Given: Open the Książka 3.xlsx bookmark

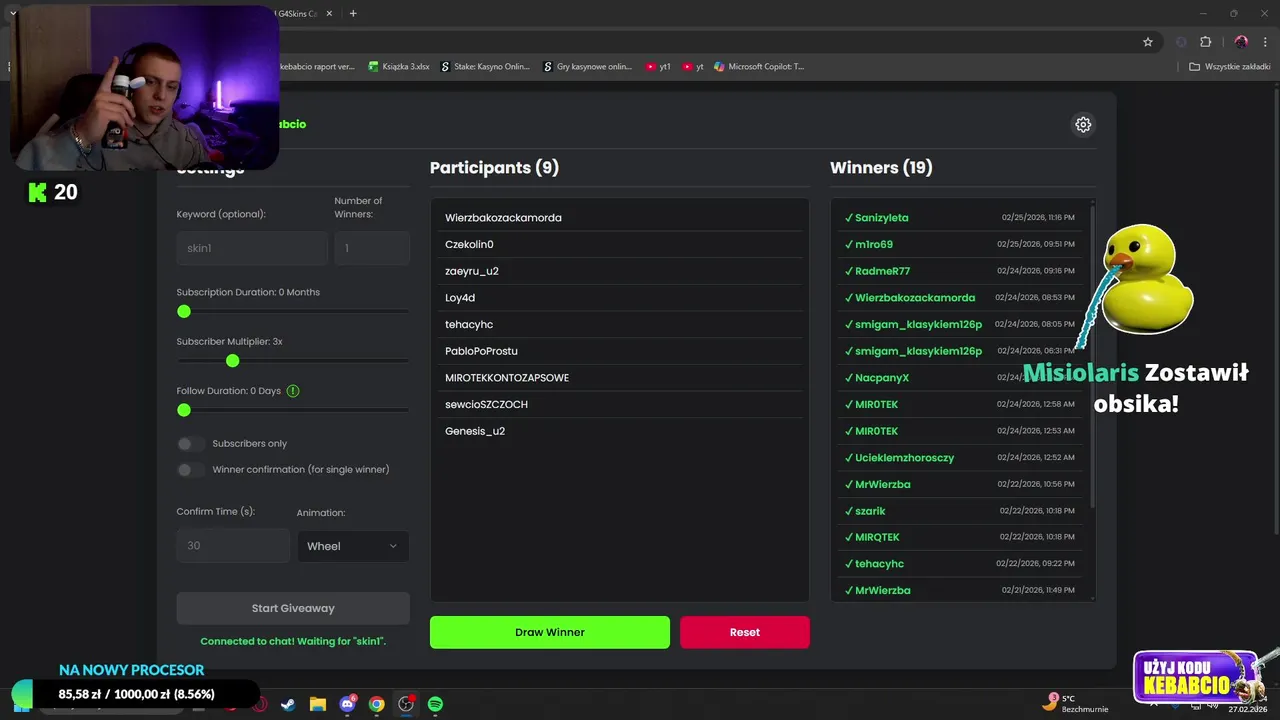Looking at the screenshot, I should (399, 67).
